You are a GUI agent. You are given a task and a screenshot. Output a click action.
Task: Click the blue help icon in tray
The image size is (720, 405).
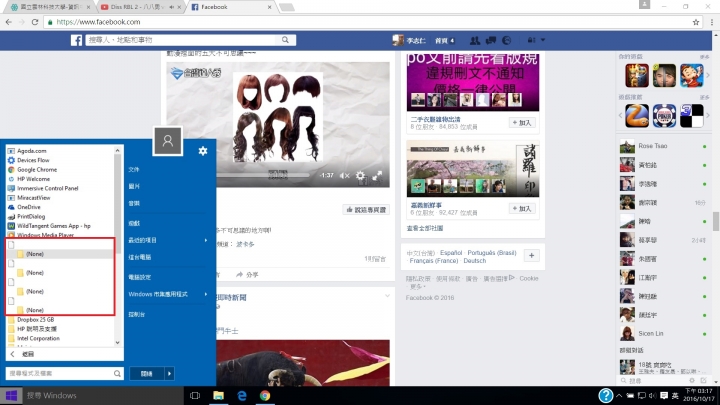tap(606, 395)
